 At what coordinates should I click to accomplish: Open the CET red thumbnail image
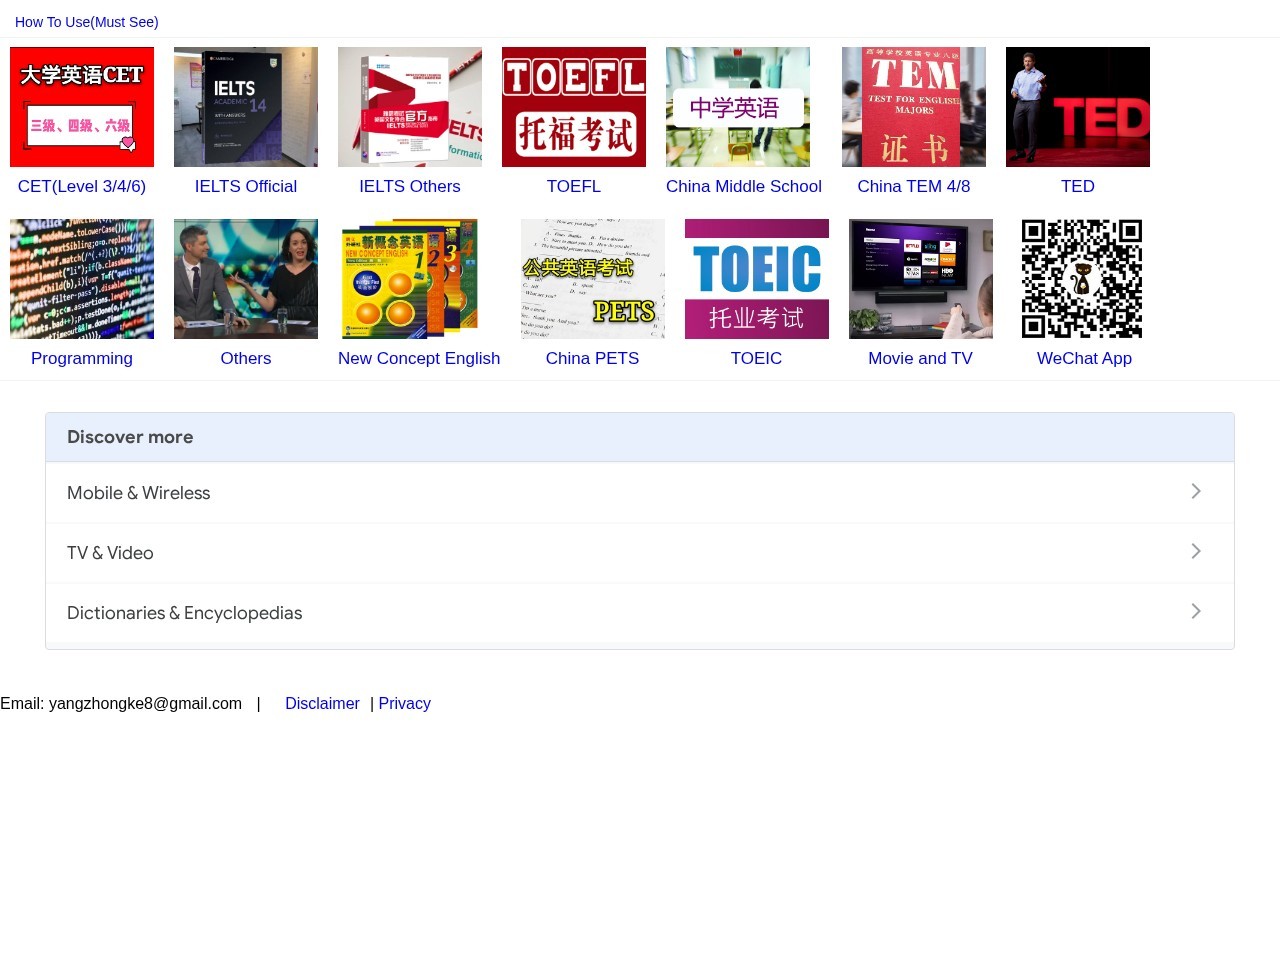point(82,107)
